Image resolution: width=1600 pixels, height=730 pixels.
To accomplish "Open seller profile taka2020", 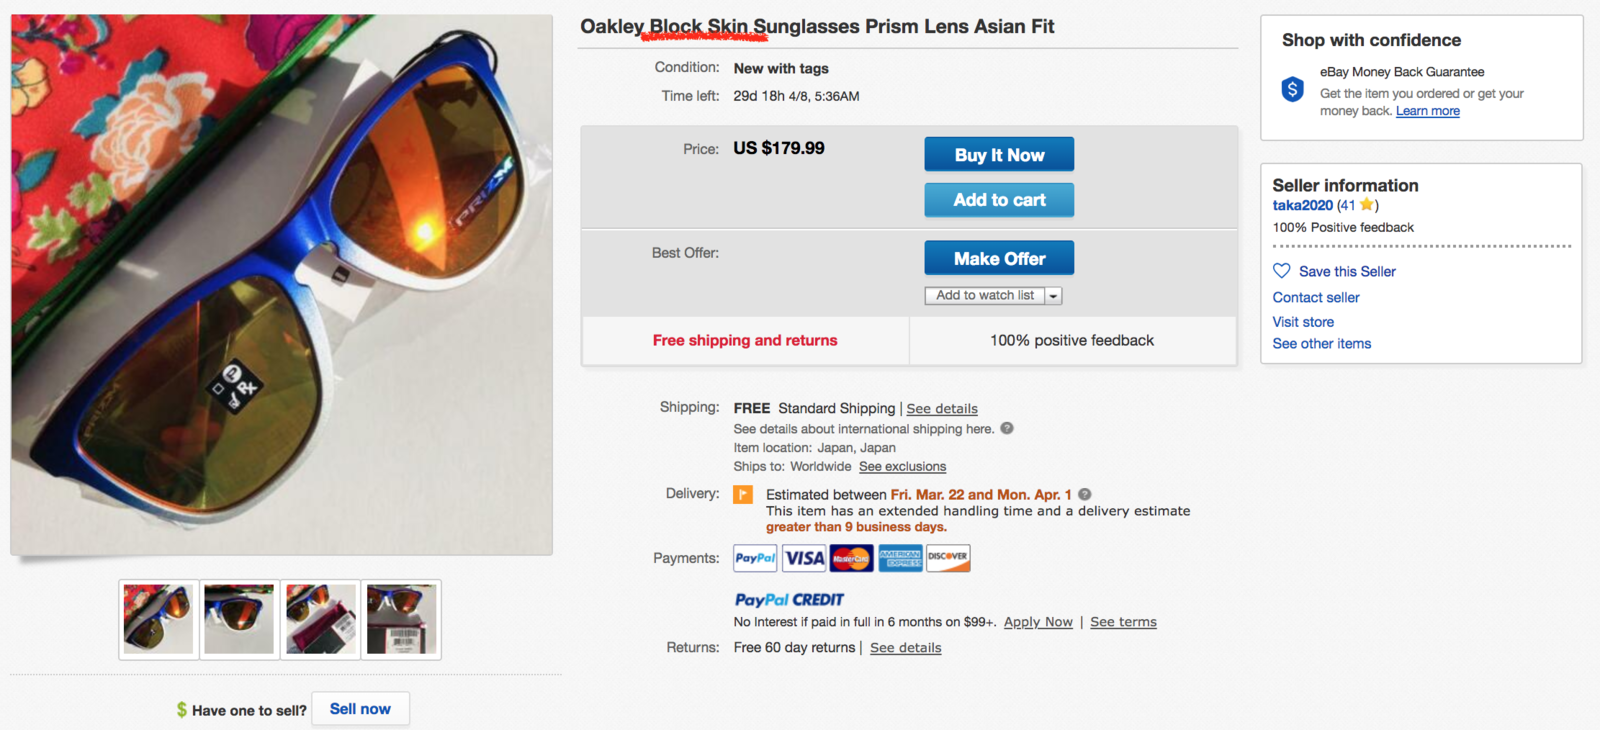I will [x=1302, y=205].
